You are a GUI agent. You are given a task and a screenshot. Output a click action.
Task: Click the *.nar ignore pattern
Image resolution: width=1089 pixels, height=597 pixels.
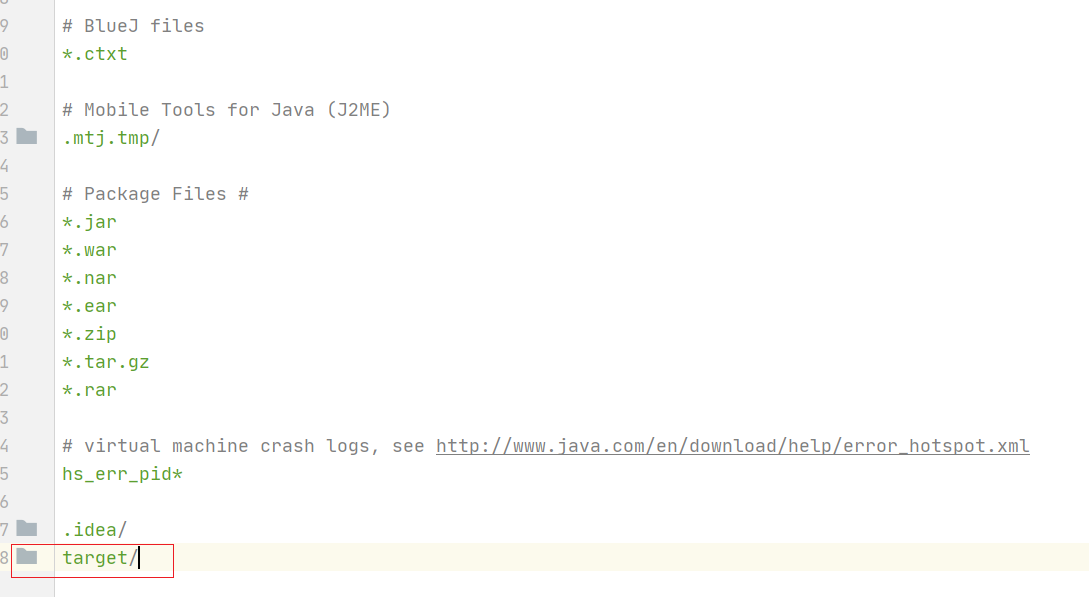[x=90, y=278]
